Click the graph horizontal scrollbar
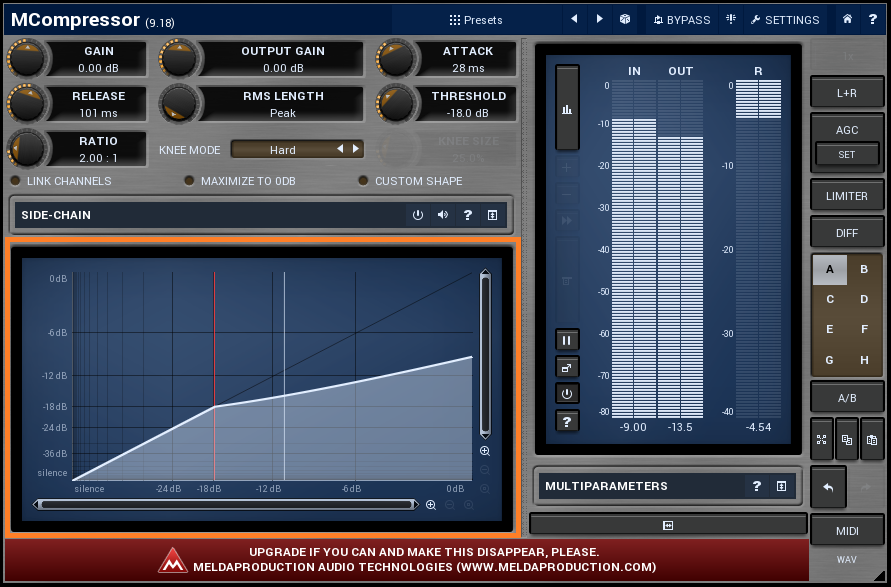Viewport: 891px width, 587px height. [226, 505]
